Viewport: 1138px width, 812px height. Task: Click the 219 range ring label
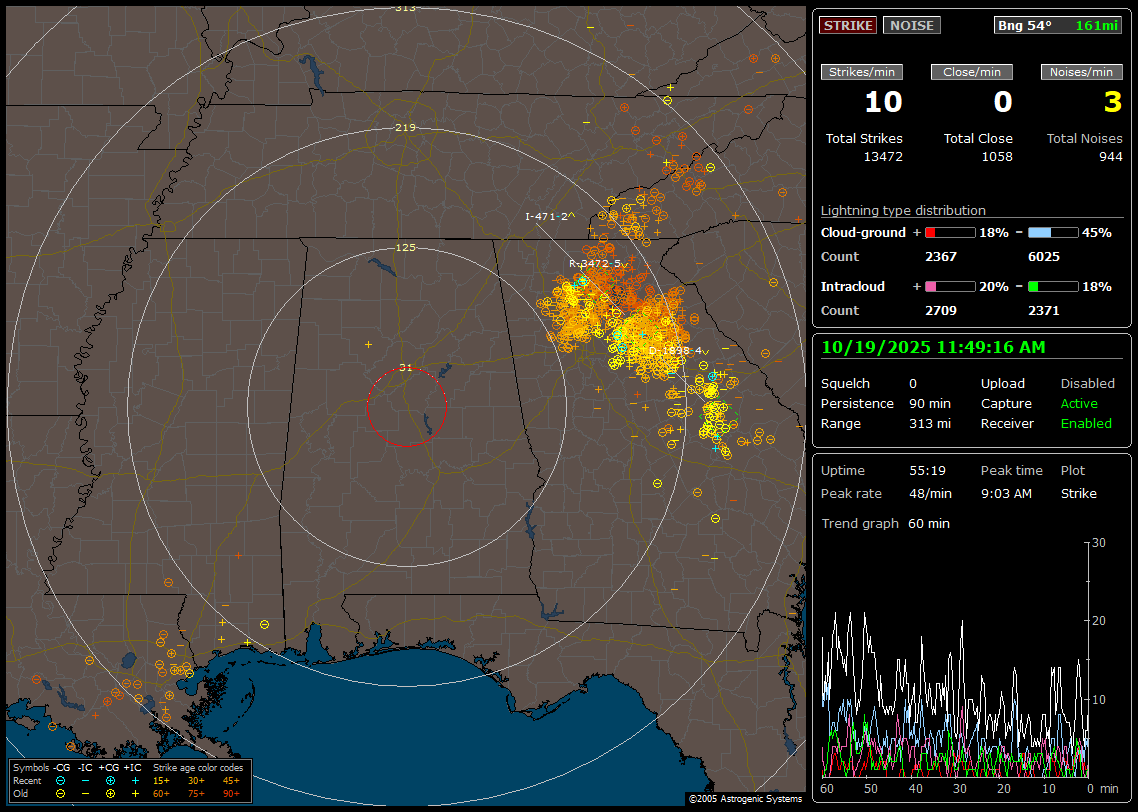(x=405, y=128)
